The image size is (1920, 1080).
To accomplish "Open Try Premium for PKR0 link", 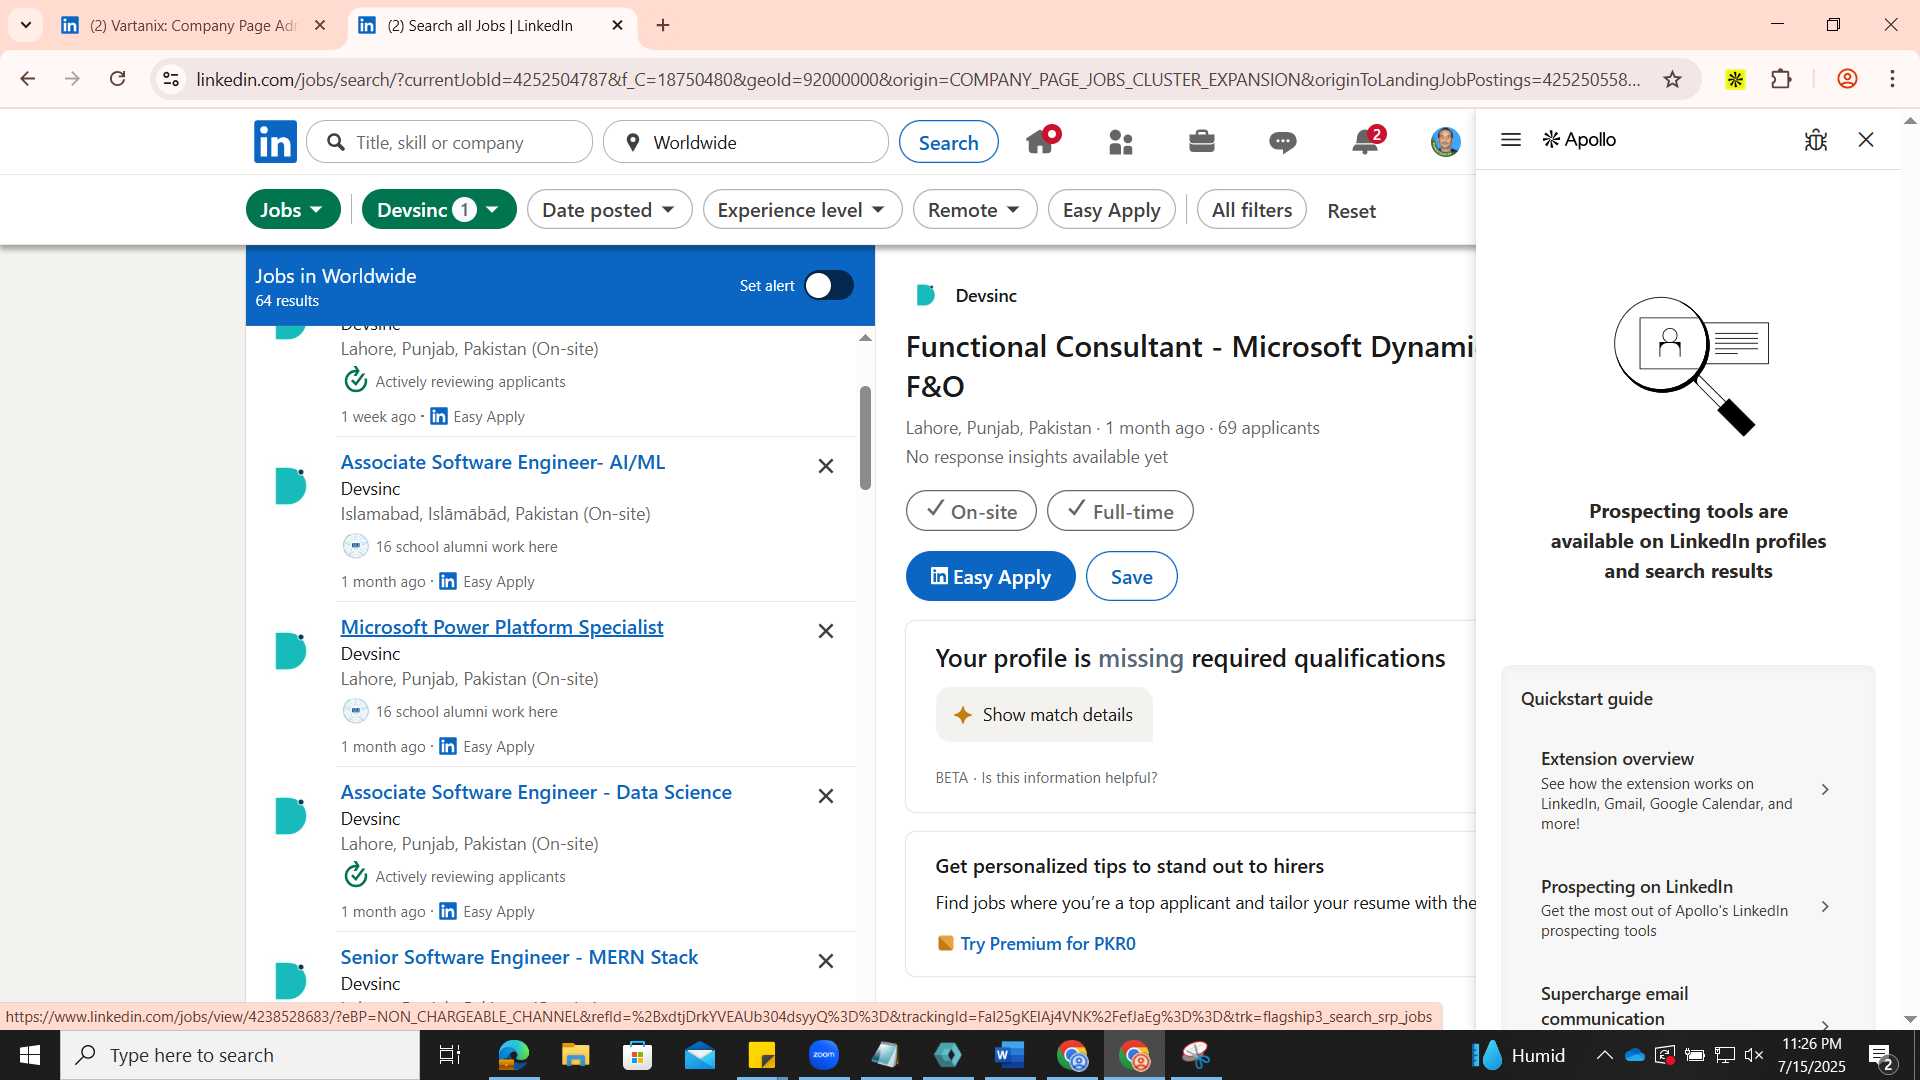I will (x=1047, y=944).
